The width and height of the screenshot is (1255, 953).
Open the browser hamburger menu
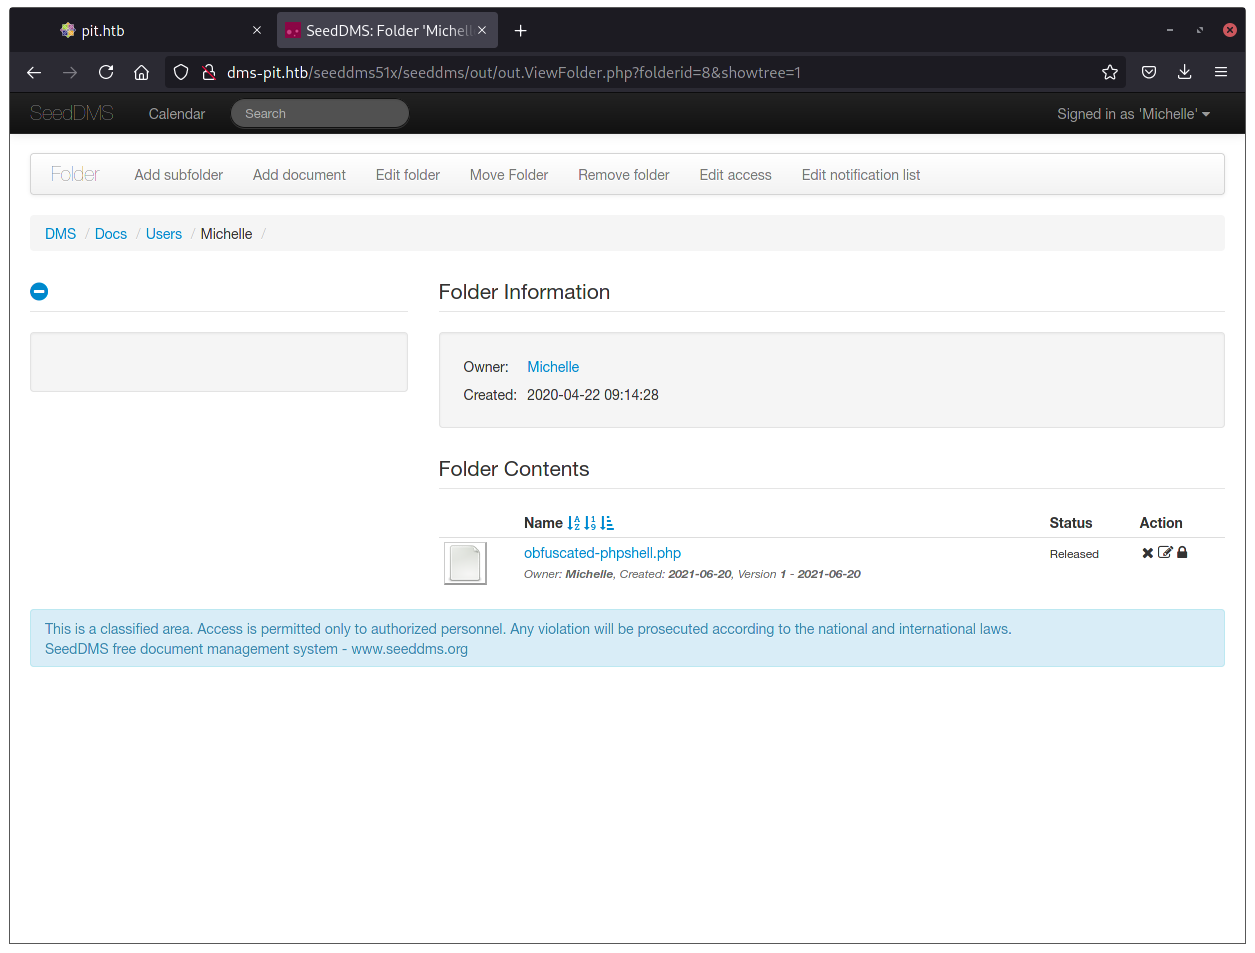[1221, 72]
